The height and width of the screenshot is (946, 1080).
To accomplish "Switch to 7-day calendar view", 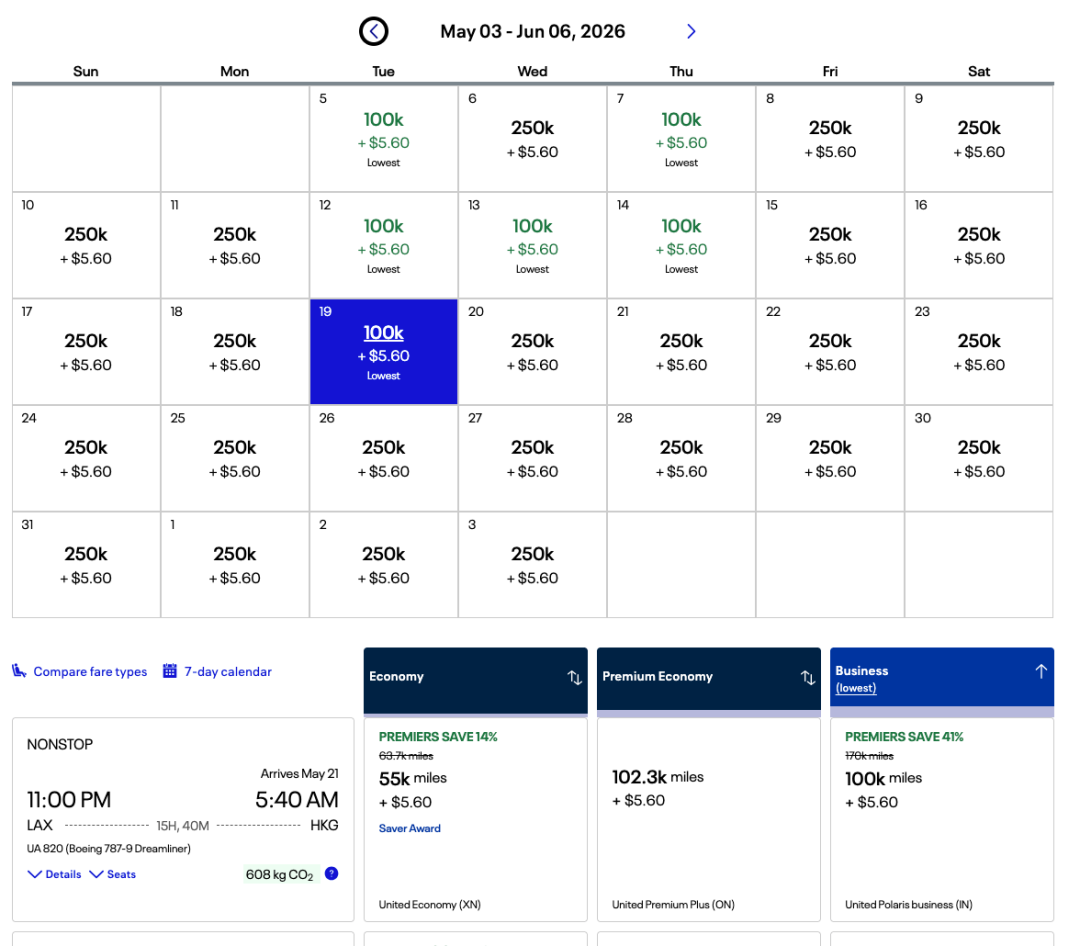I will click(227, 672).
